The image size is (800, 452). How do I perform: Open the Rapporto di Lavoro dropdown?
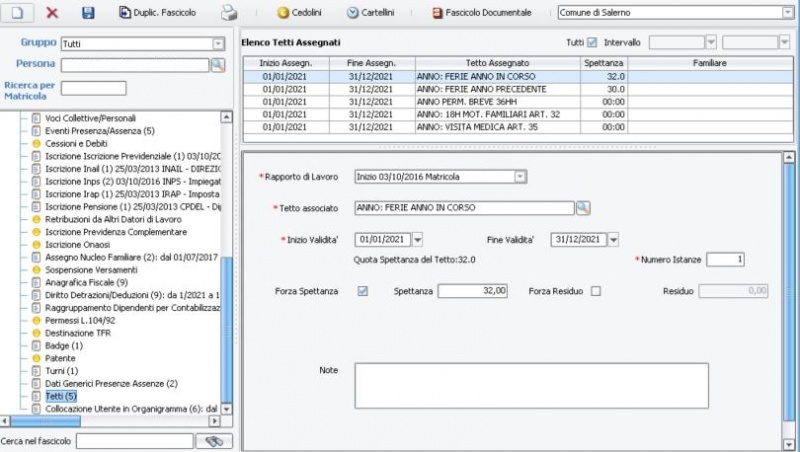click(x=520, y=177)
